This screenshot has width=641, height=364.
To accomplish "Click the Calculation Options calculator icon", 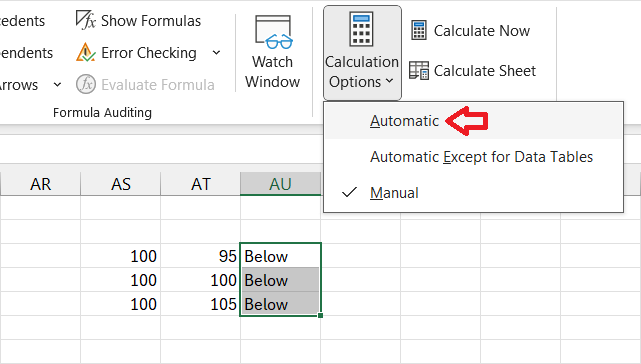I will coord(361,29).
